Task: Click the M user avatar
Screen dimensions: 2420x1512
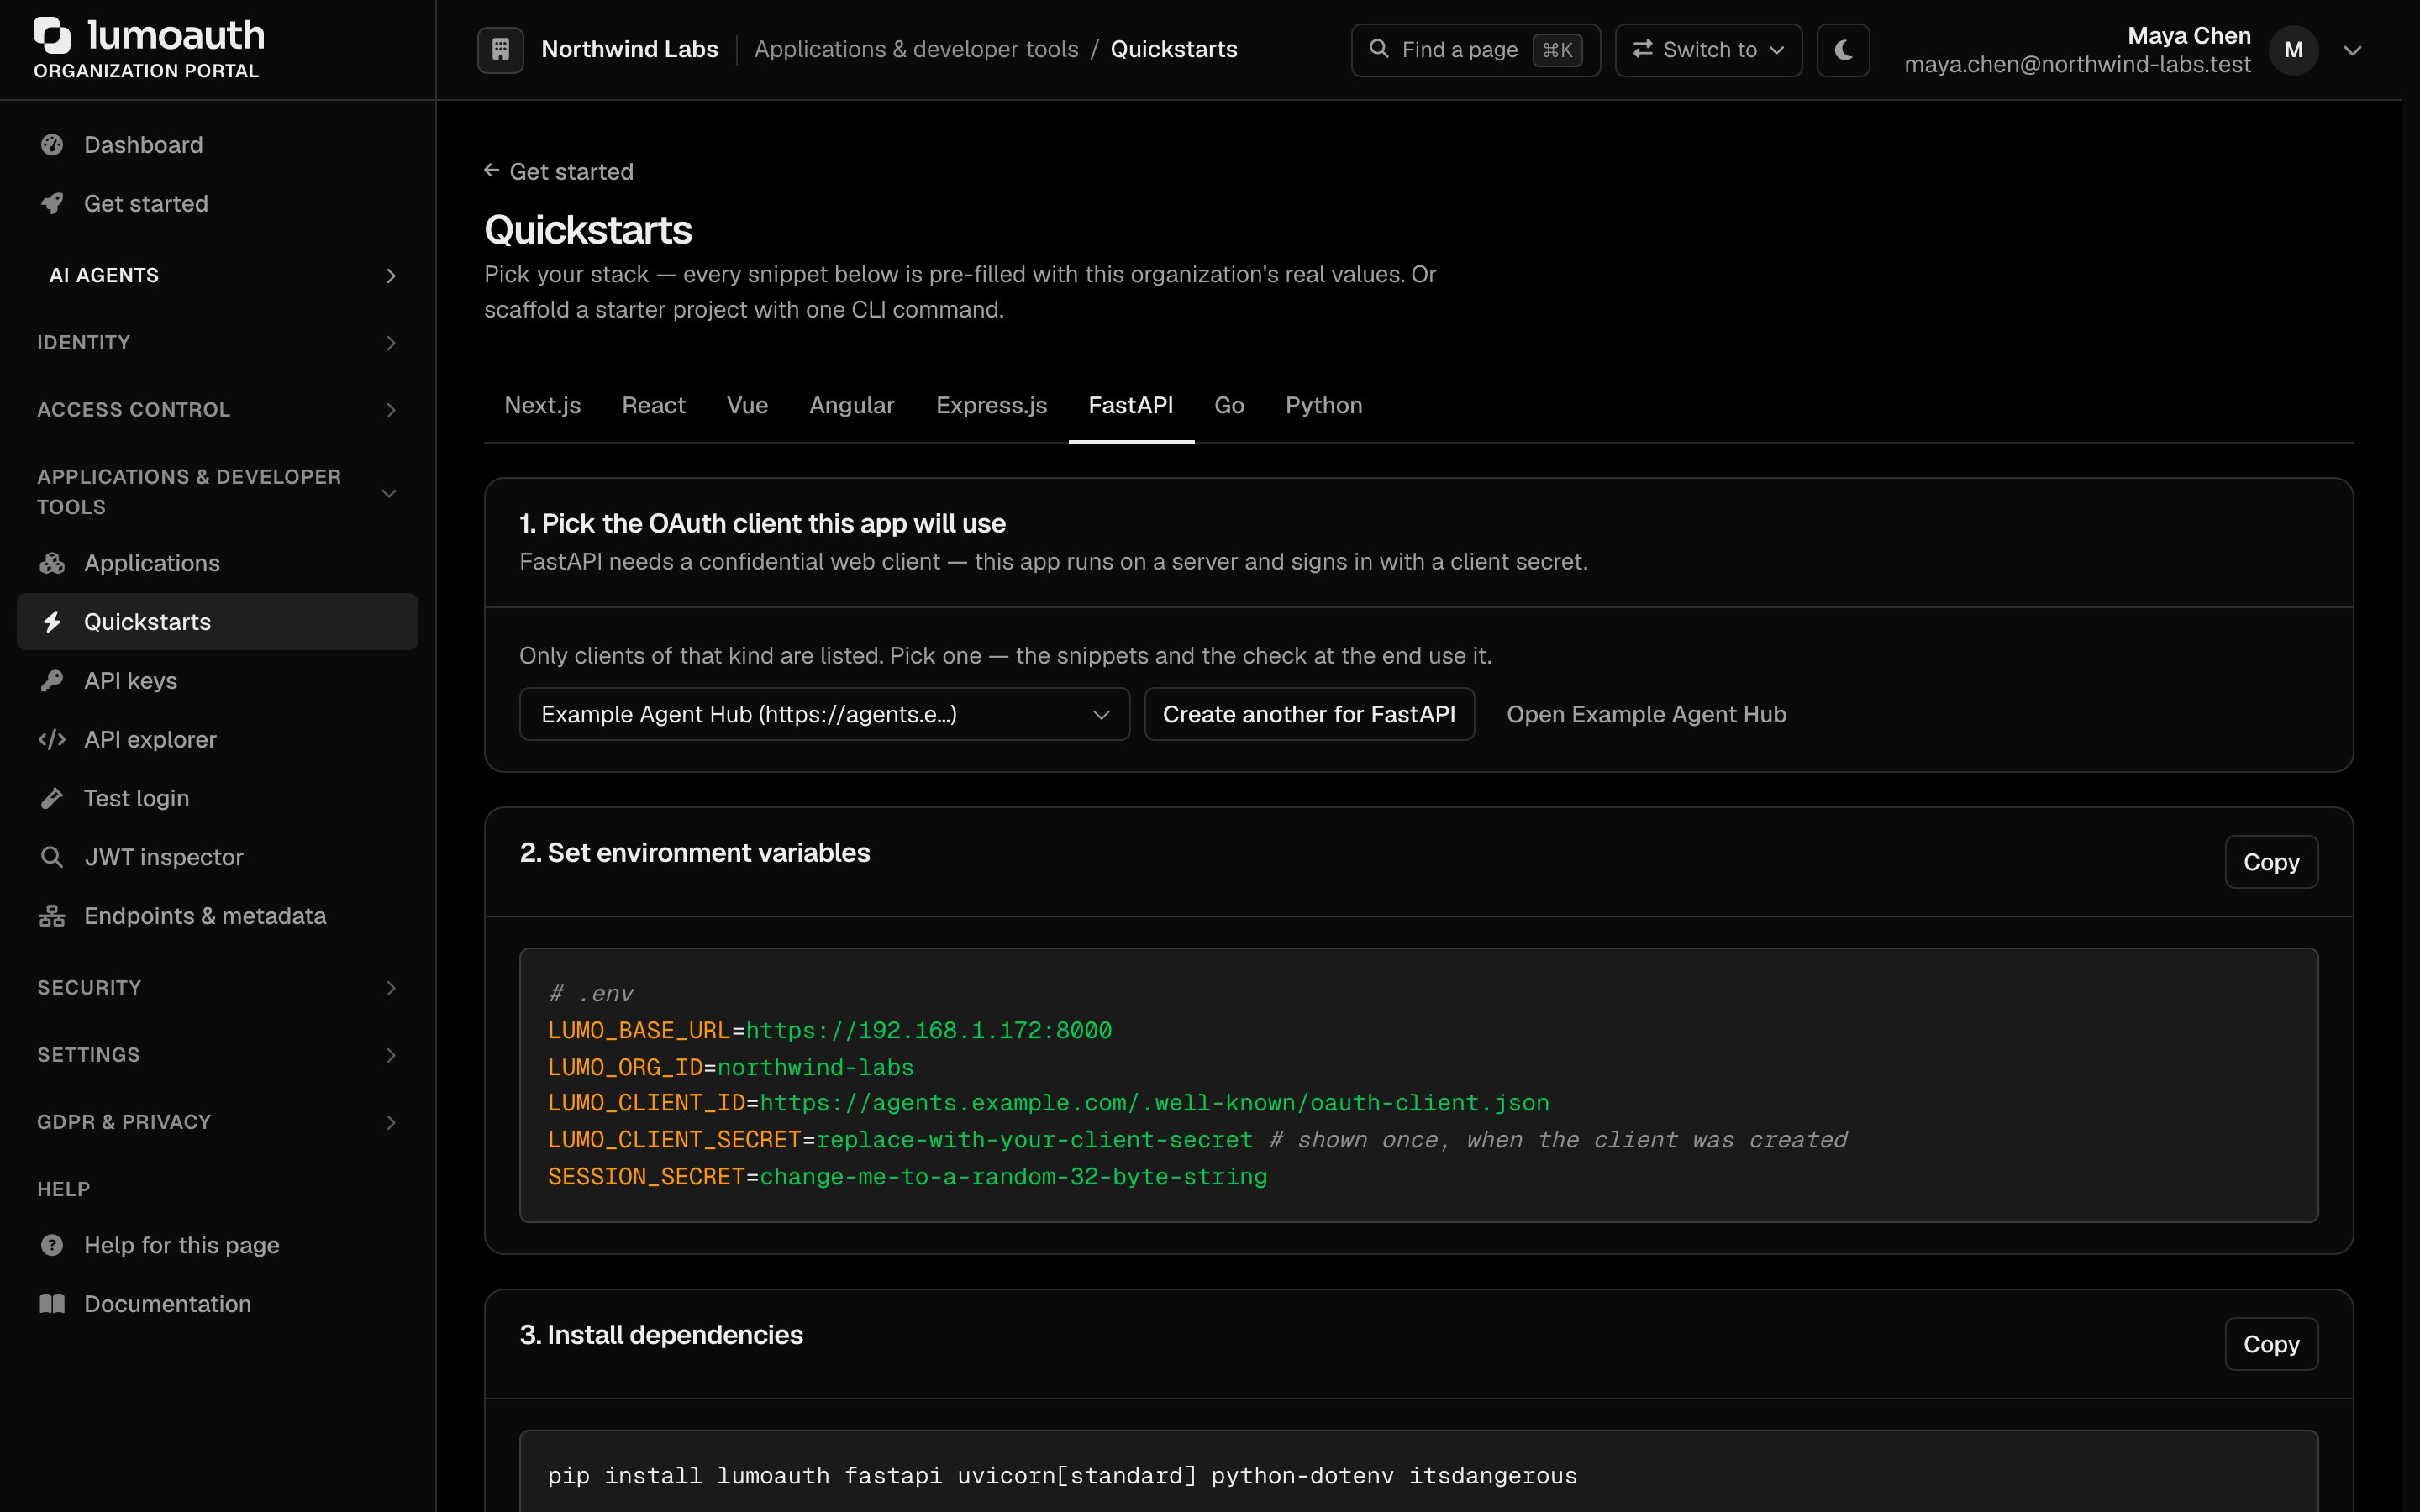Action: (x=2293, y=50)
